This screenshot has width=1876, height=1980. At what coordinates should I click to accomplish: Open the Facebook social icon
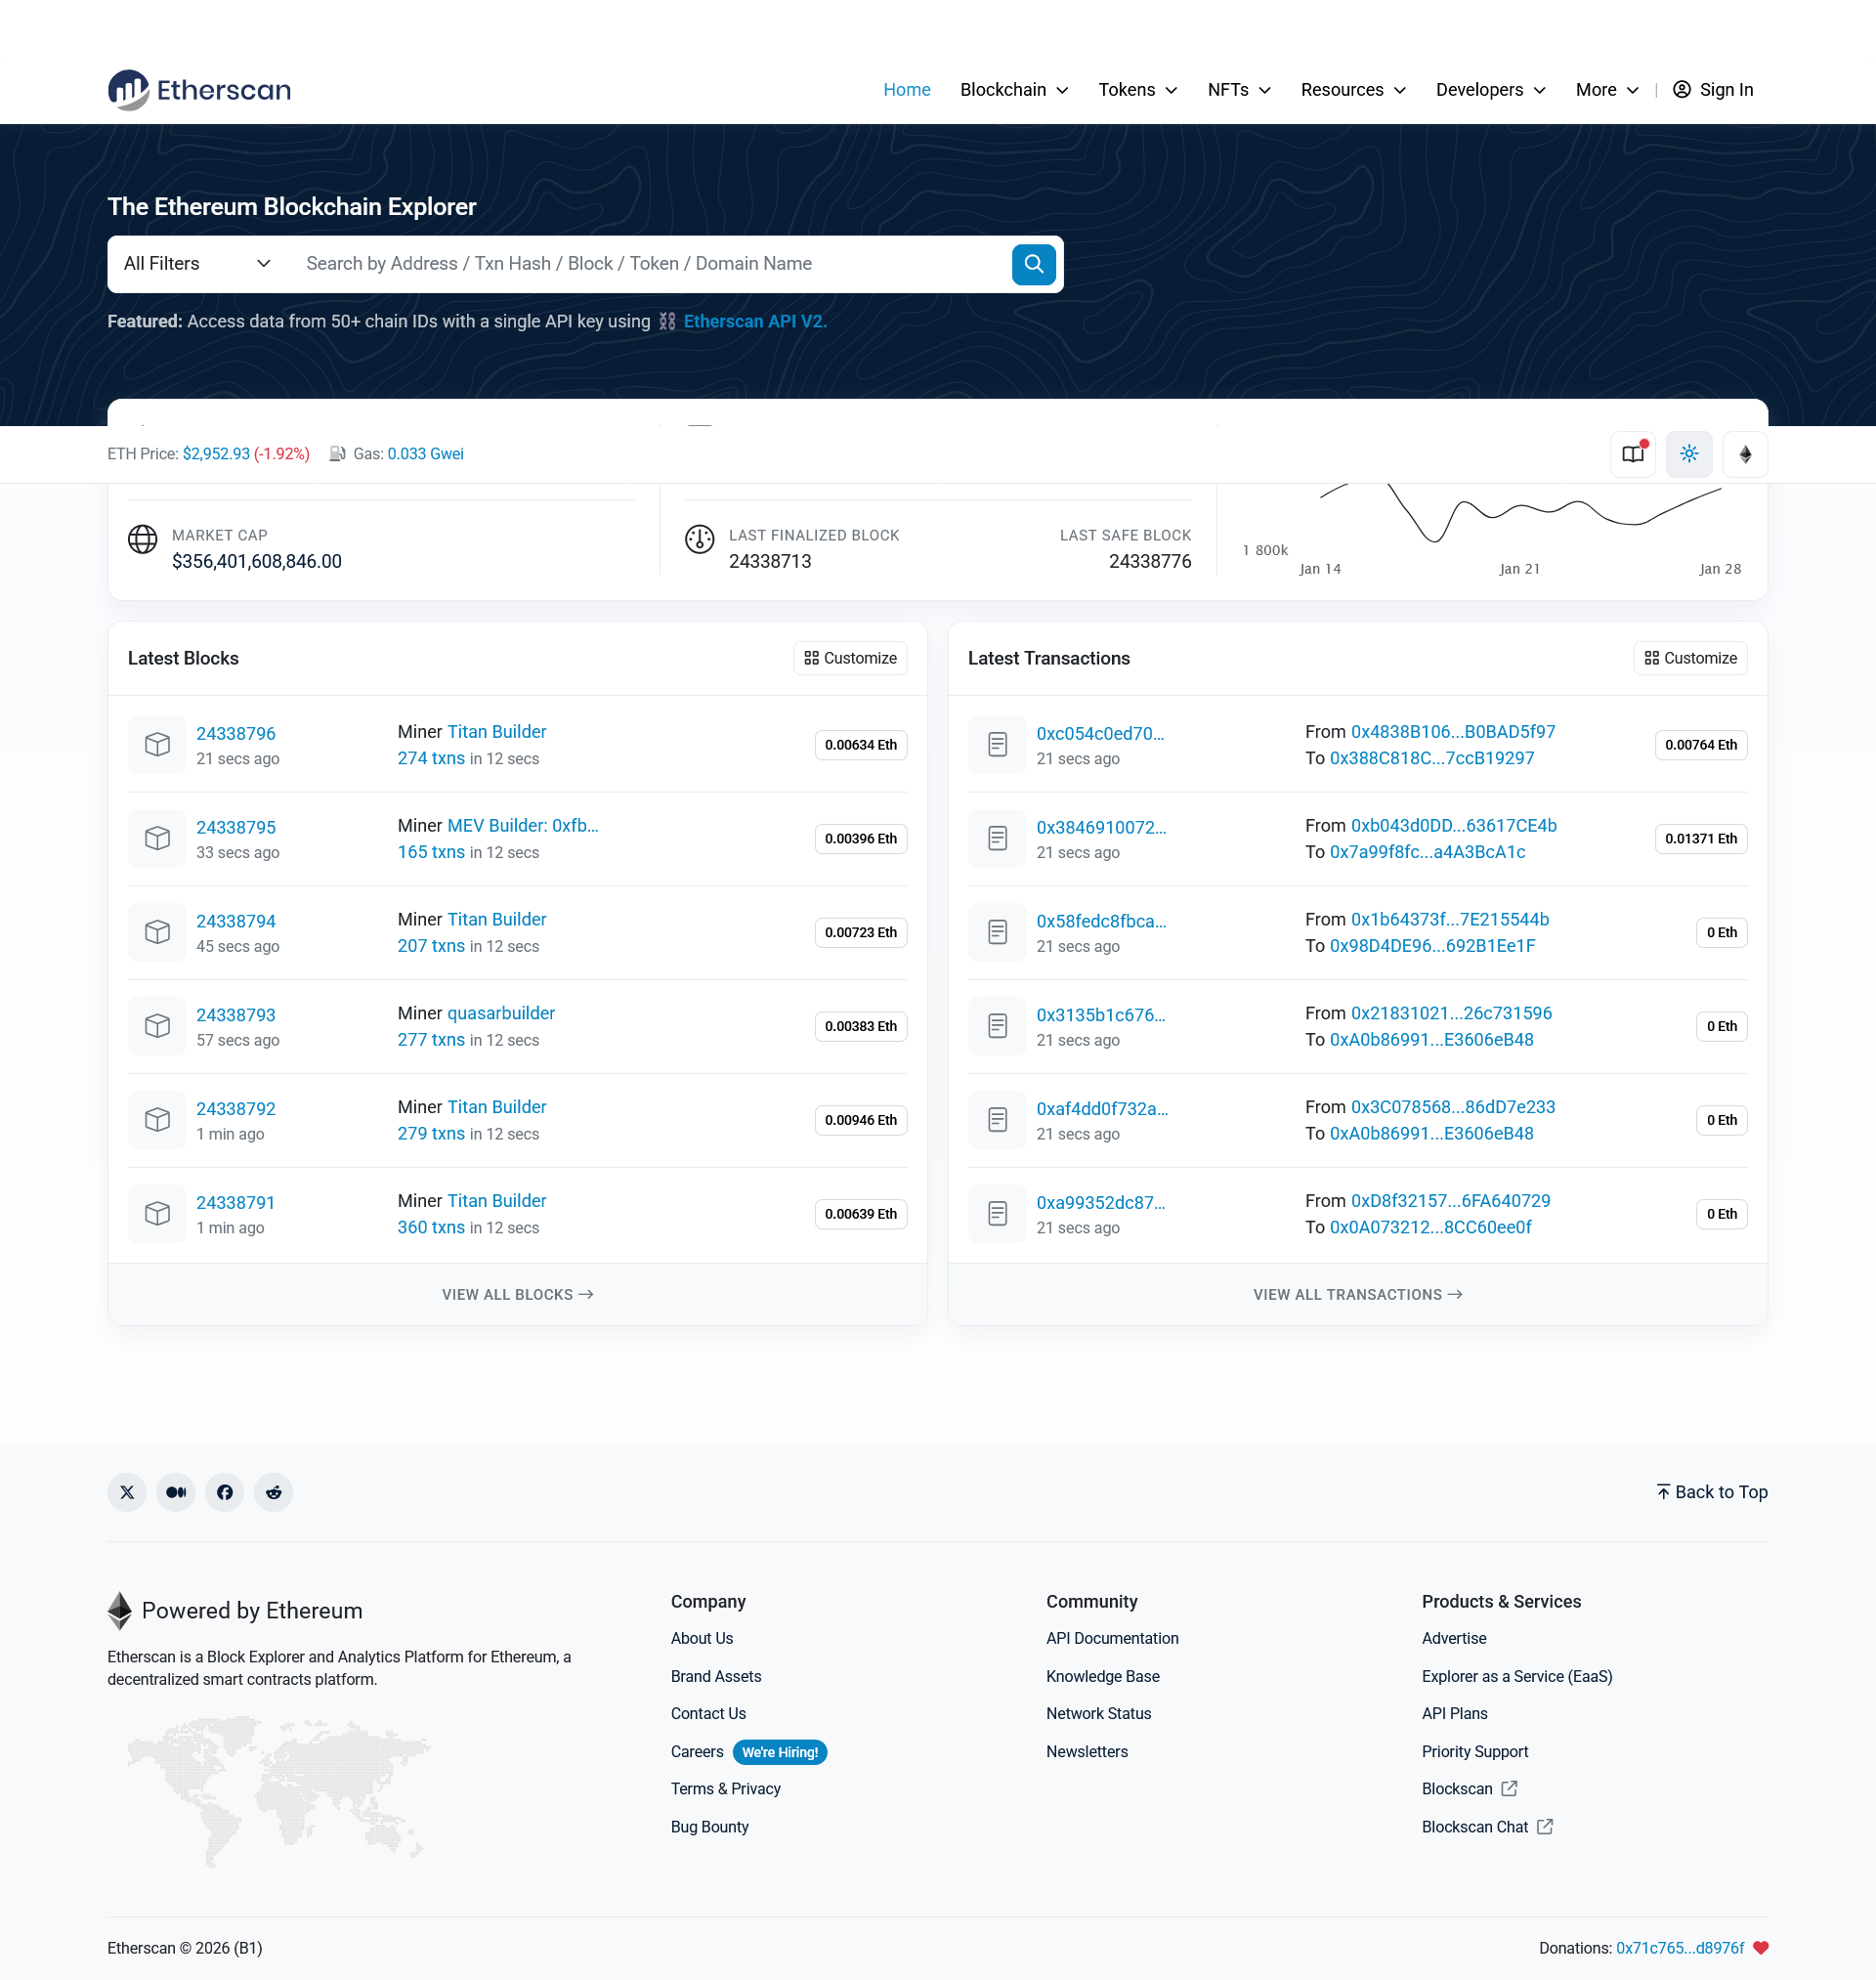[x=225, y=1492]
